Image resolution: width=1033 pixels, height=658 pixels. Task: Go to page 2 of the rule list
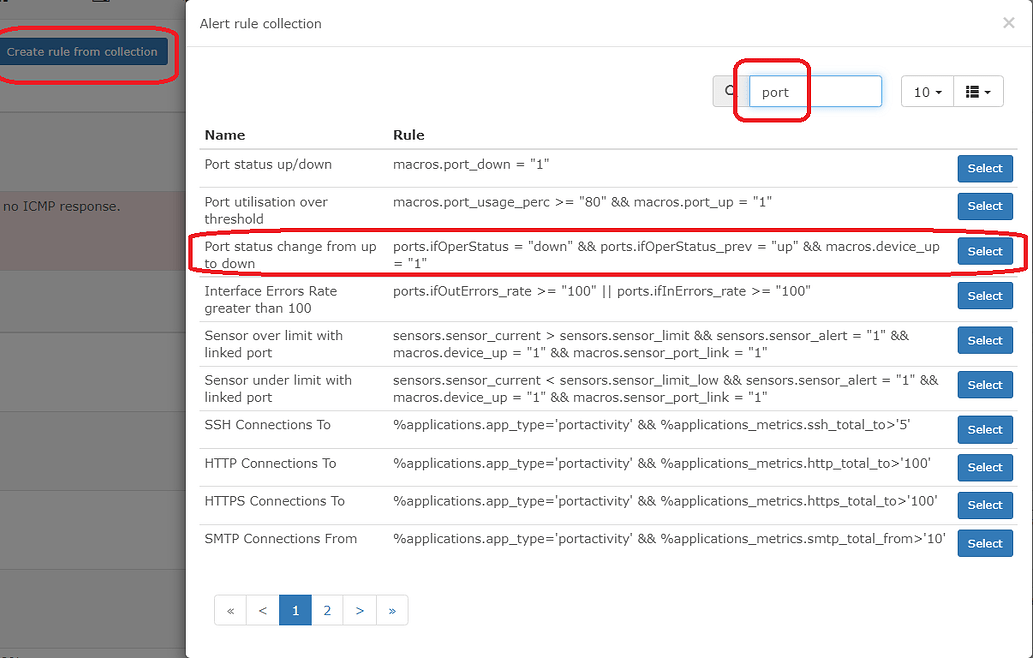(327, 610)
